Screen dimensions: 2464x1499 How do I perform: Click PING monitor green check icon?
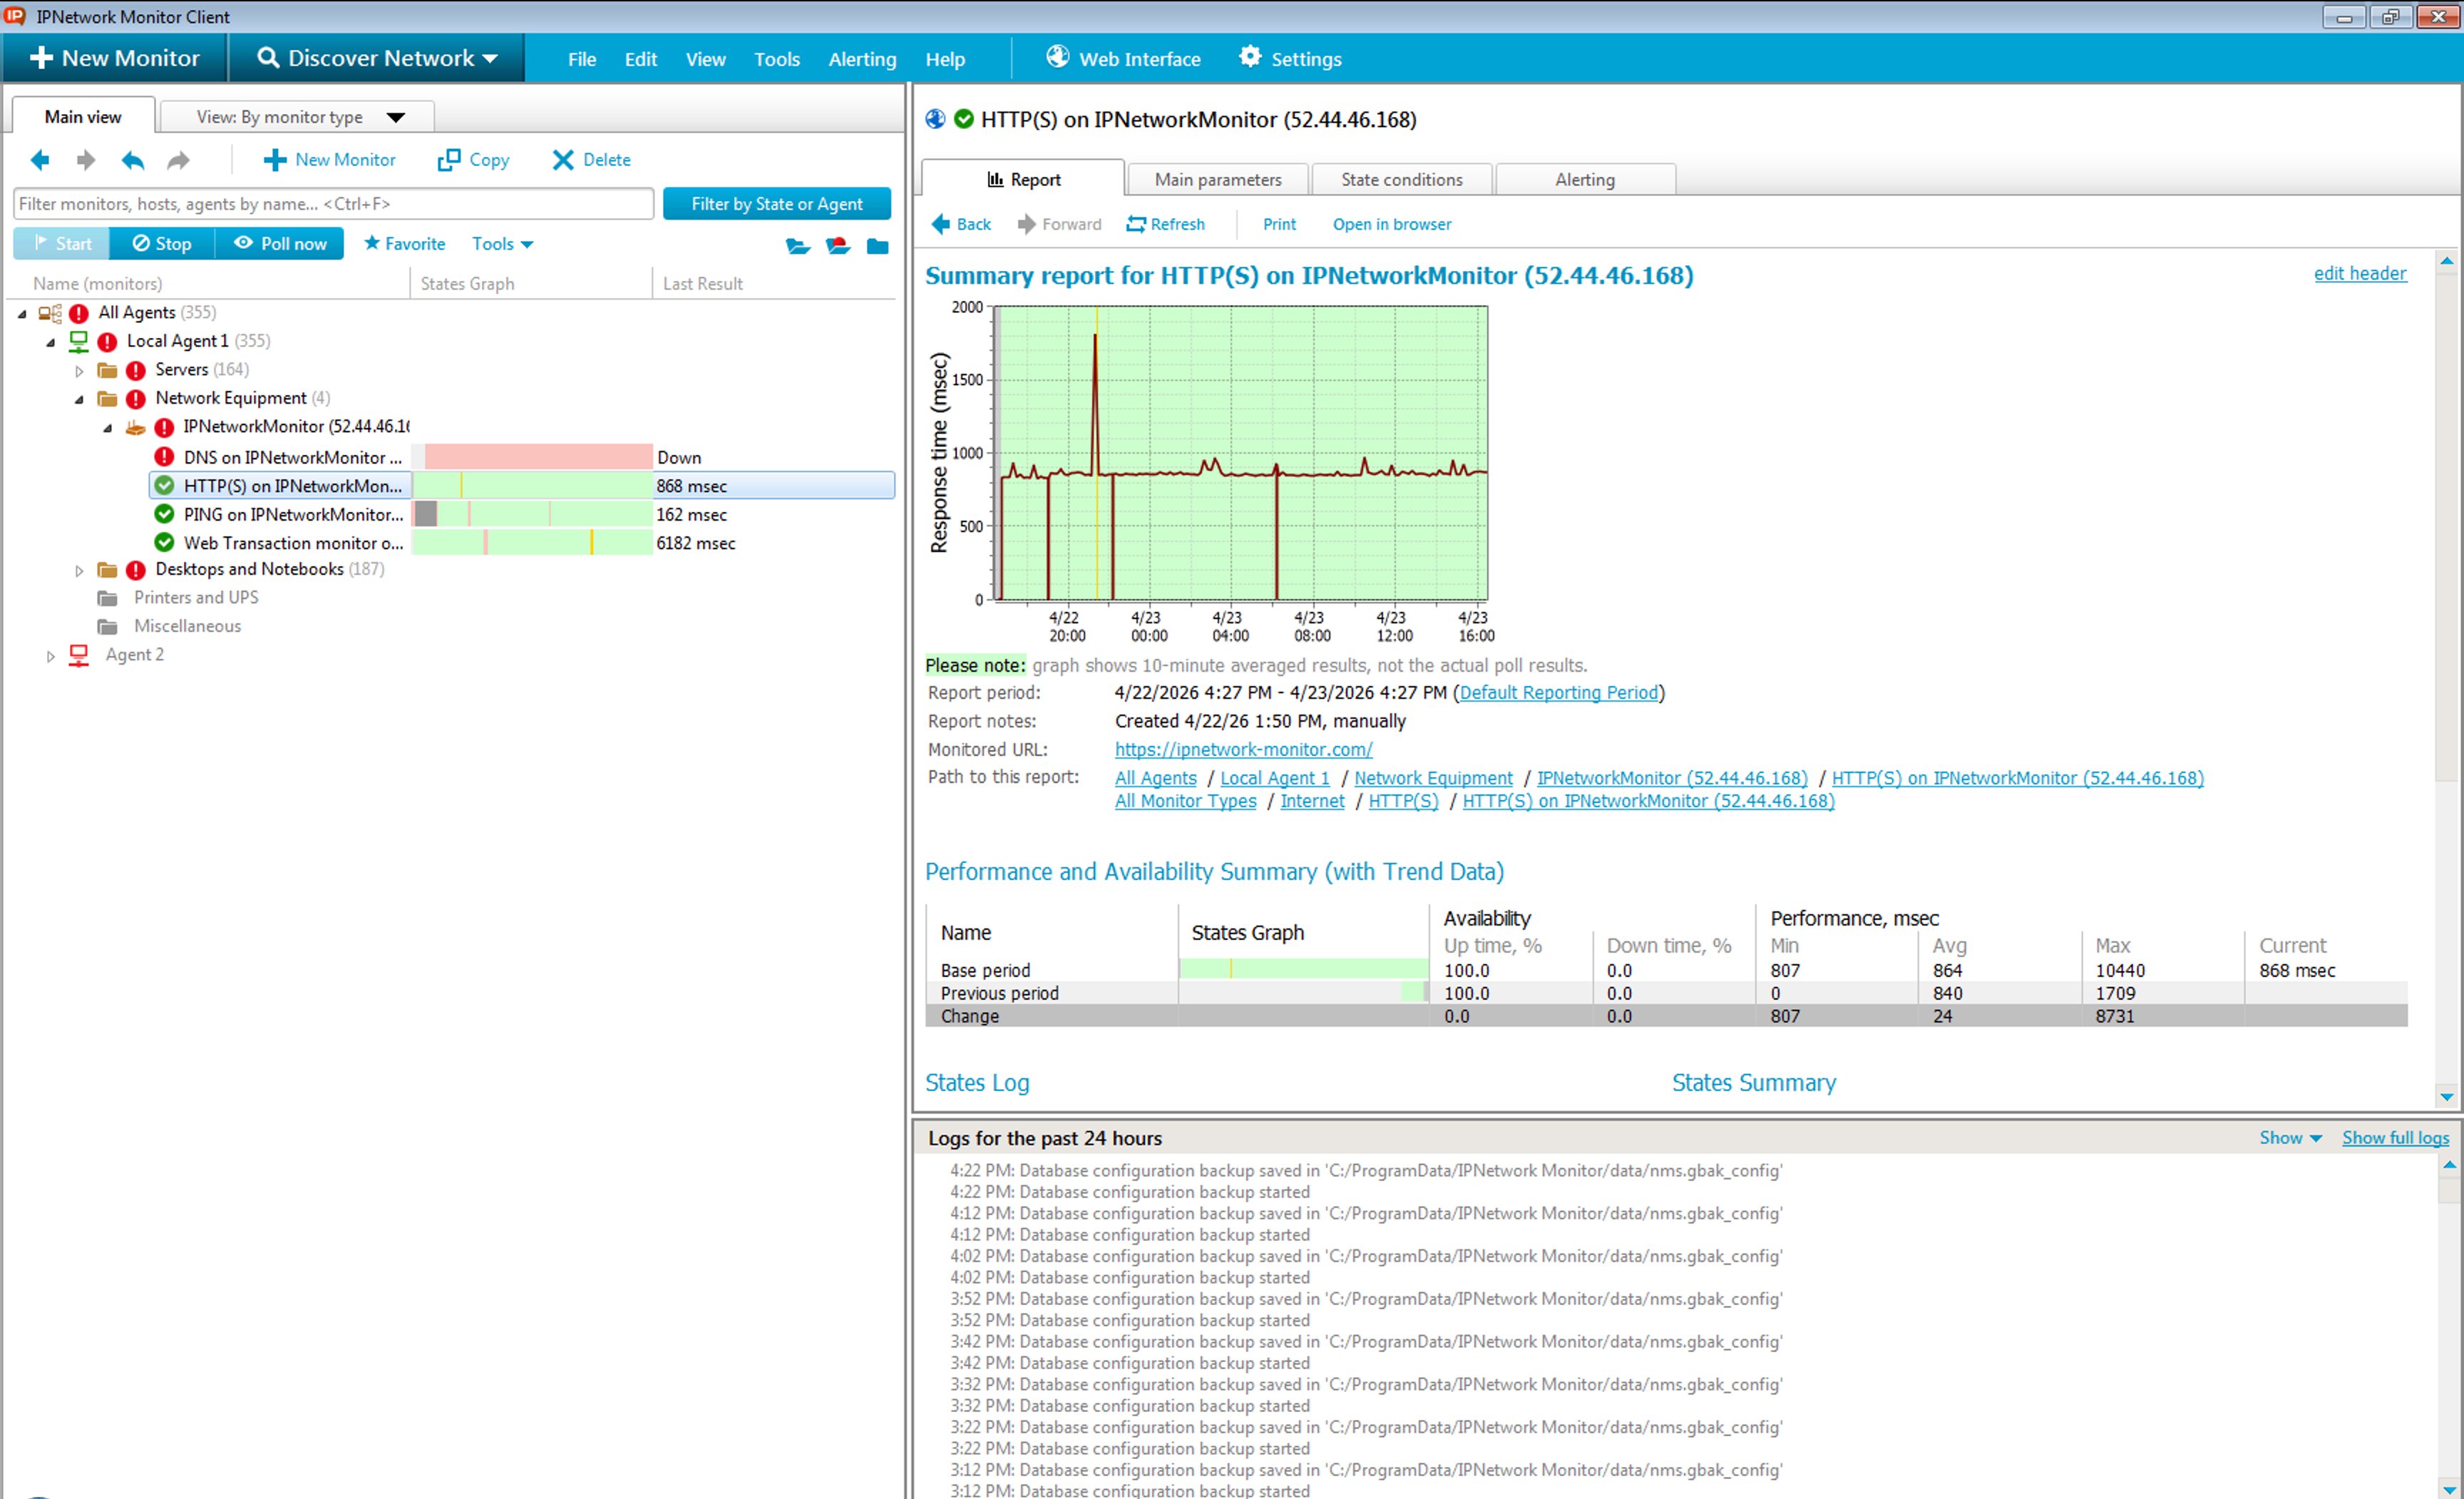[164, 514]
